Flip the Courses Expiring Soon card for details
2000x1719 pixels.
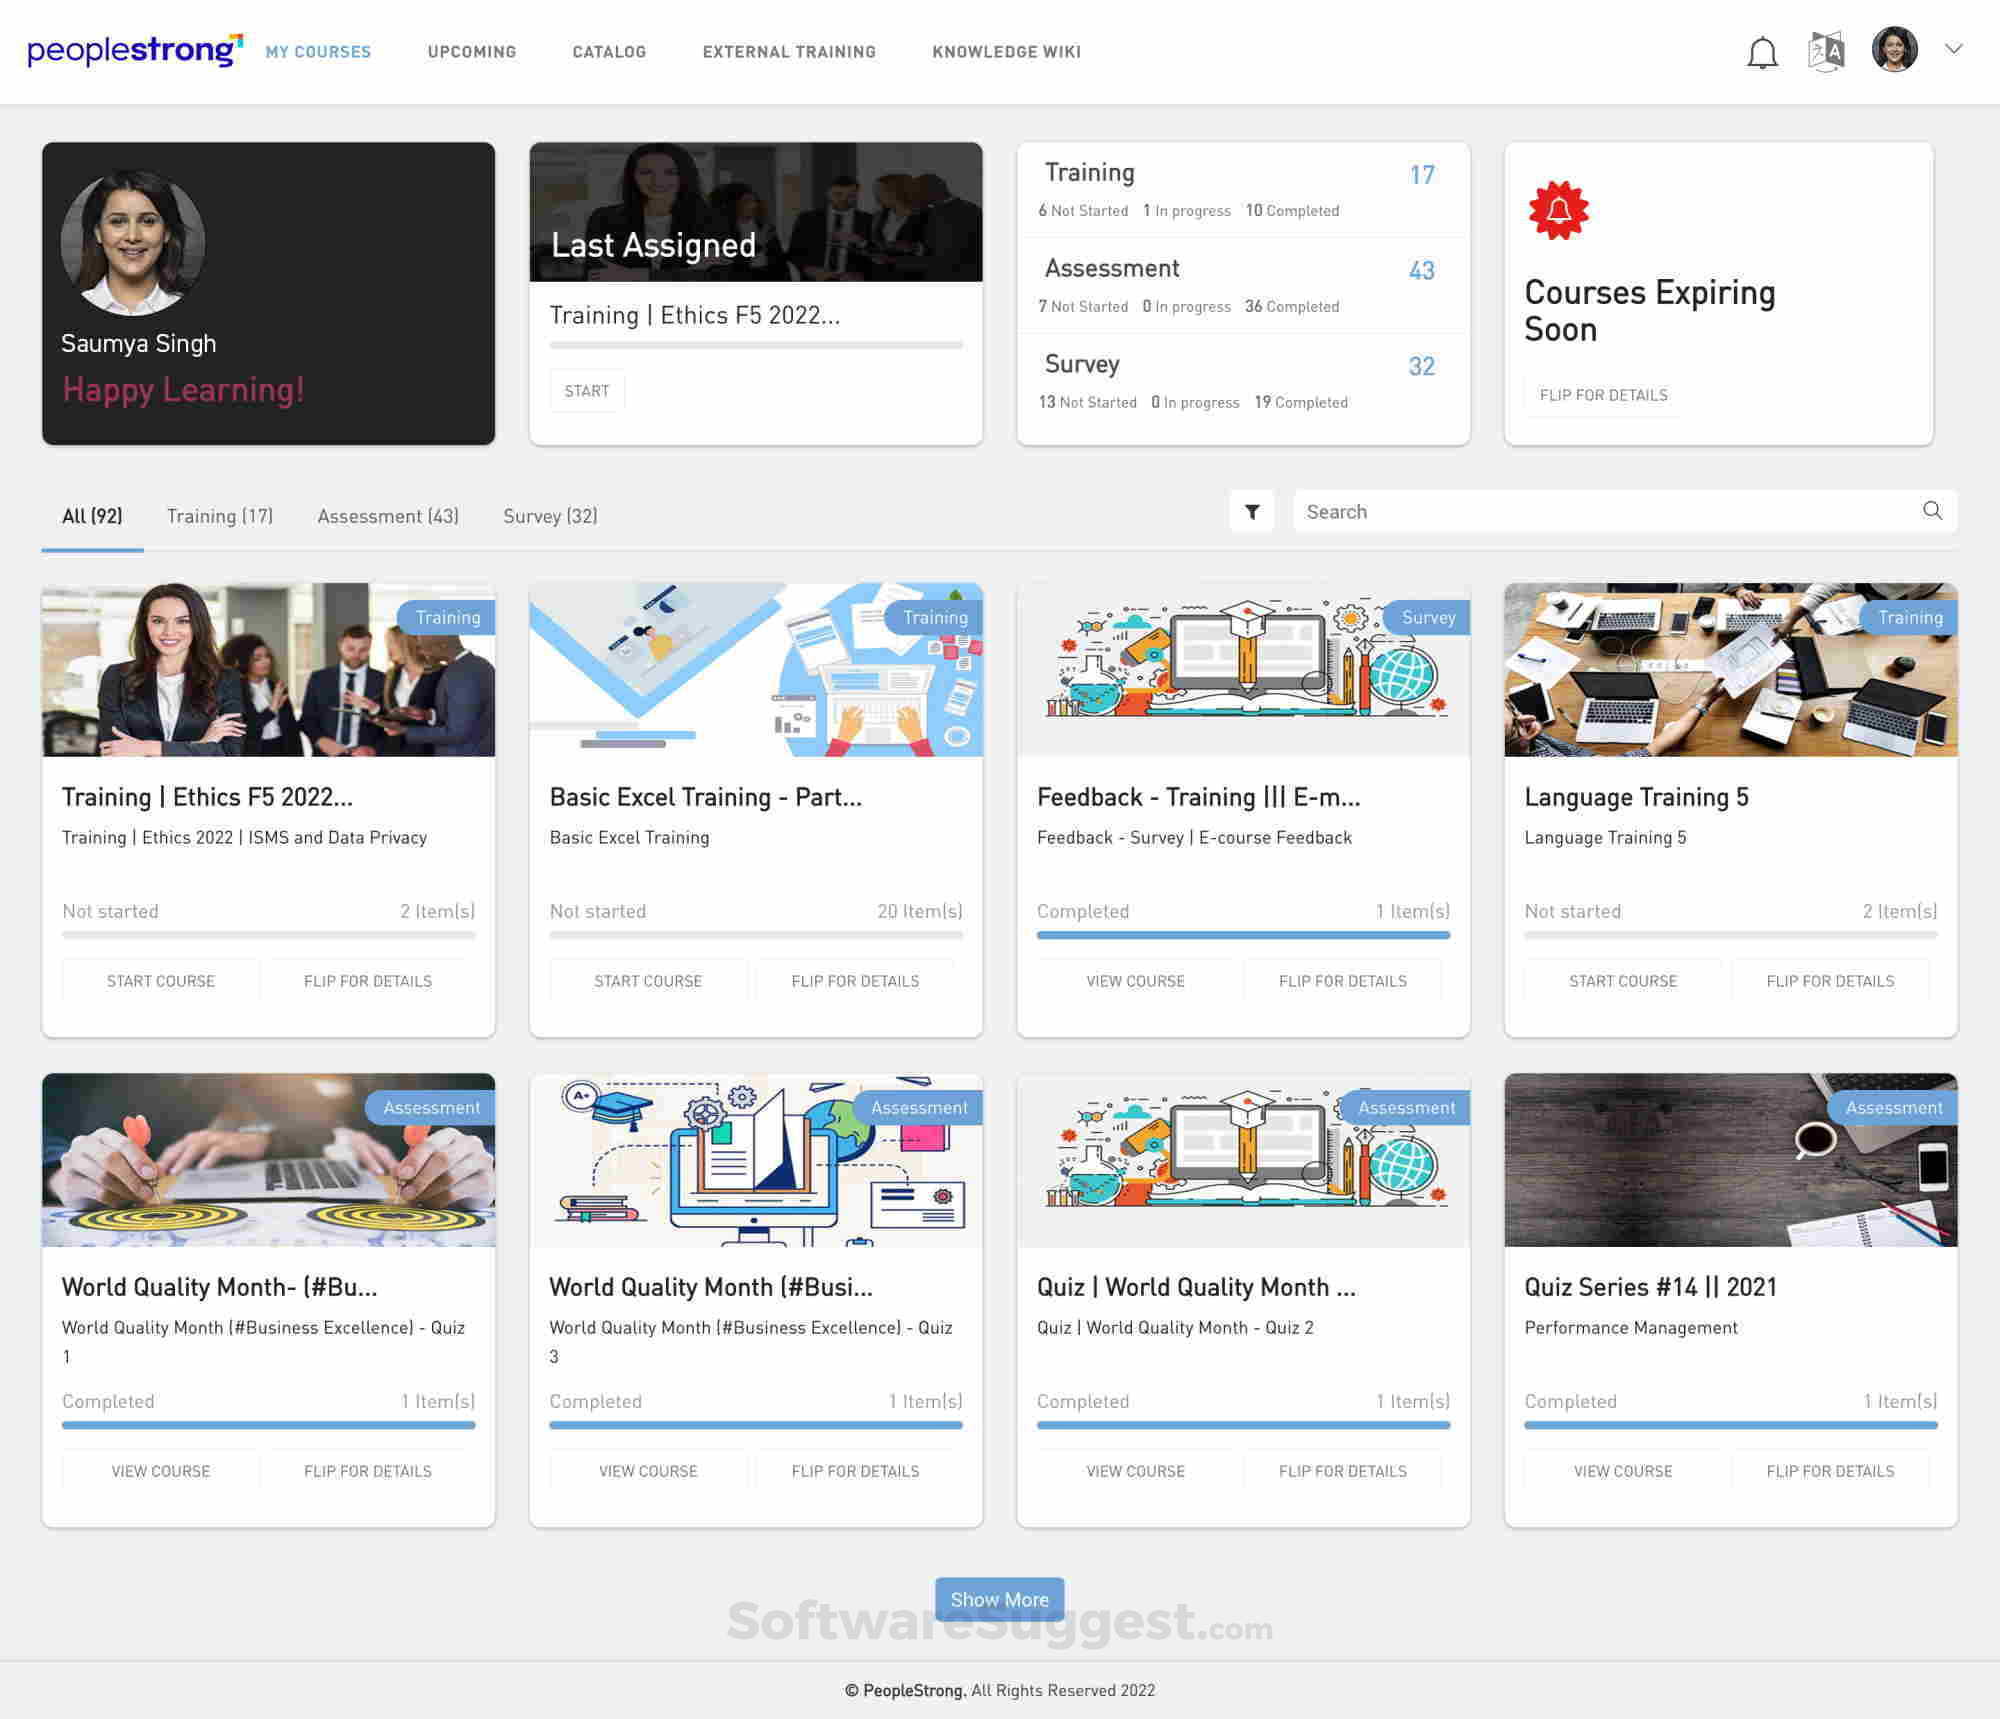coord(1601,394)
